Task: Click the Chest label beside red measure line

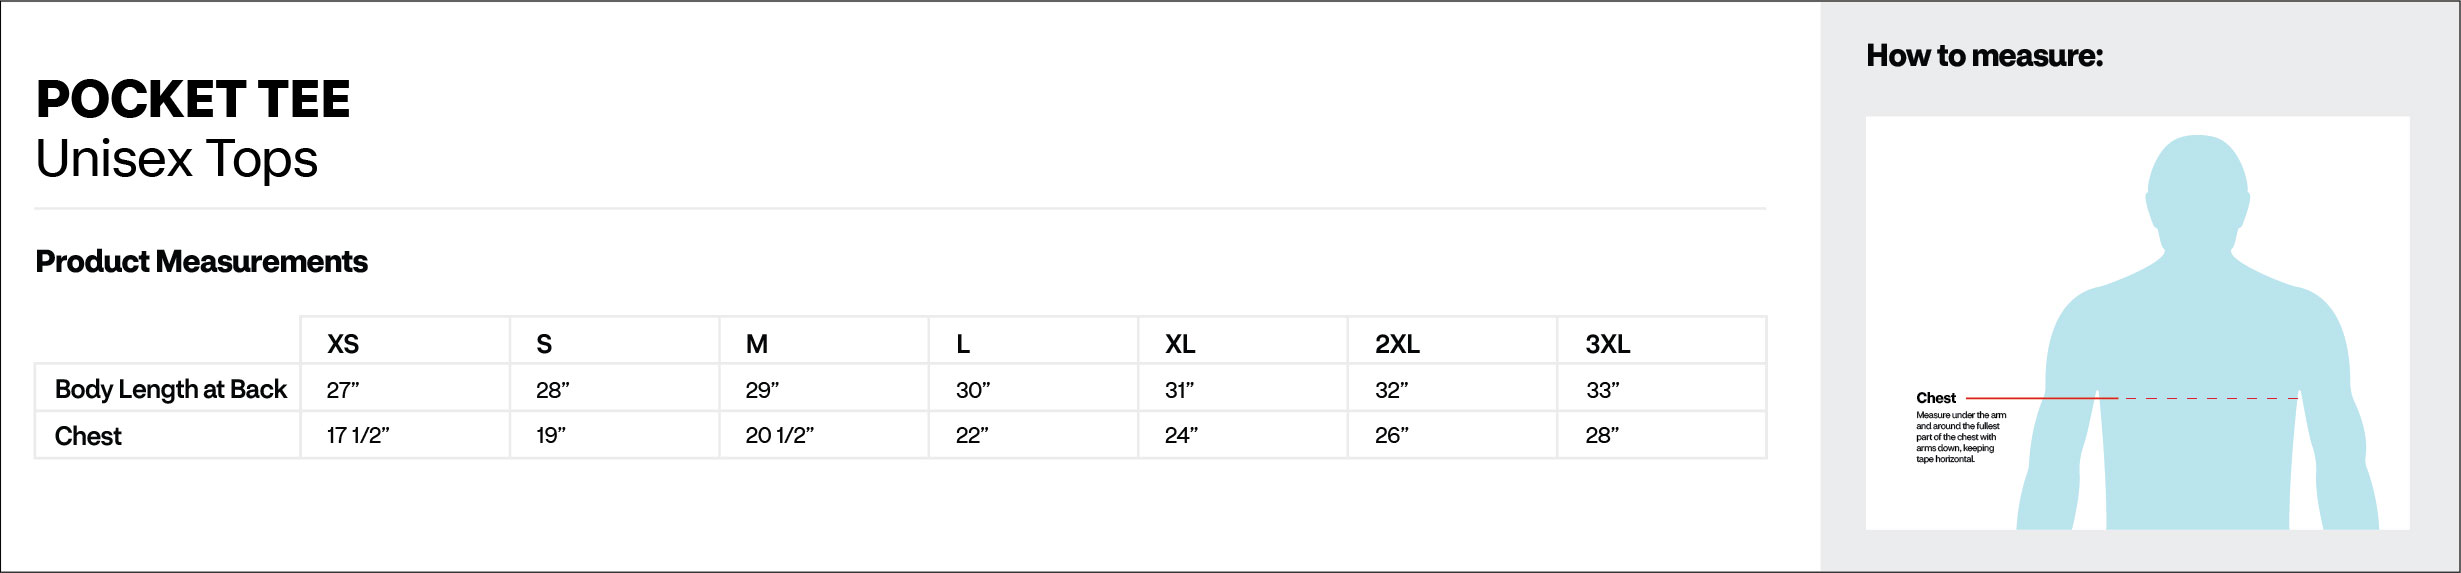Action: (1936, 398)
